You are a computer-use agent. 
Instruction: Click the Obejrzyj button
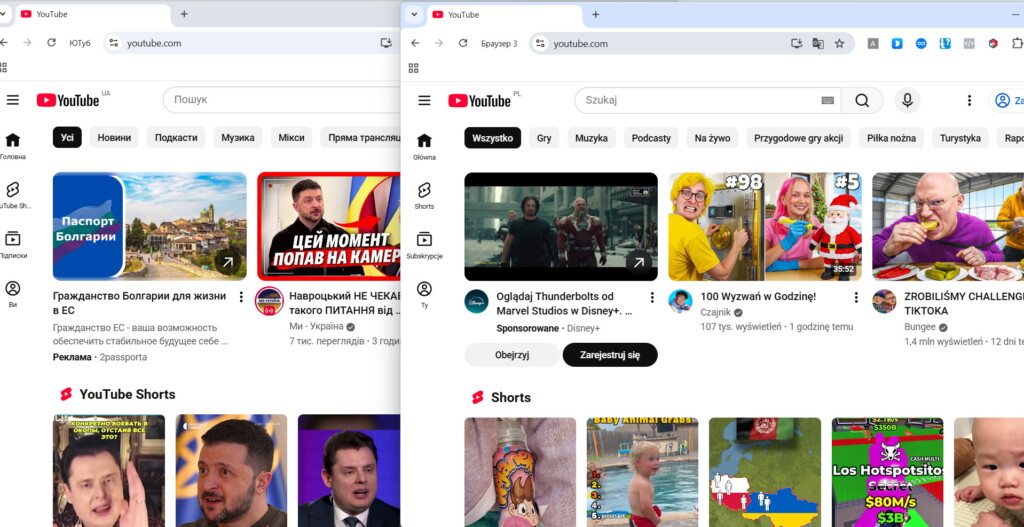coord(512,355)
